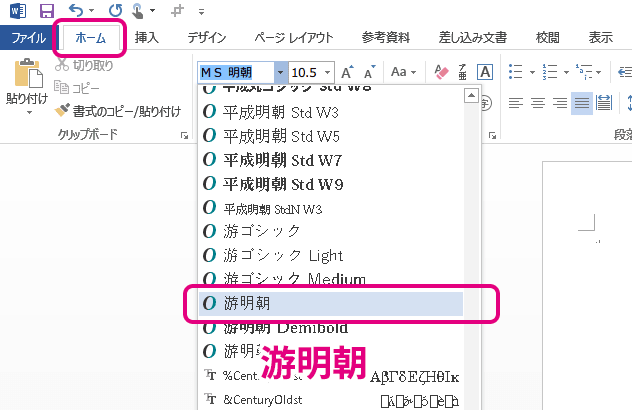
Task: Open the 表示 tab
Action: point(601,37)
